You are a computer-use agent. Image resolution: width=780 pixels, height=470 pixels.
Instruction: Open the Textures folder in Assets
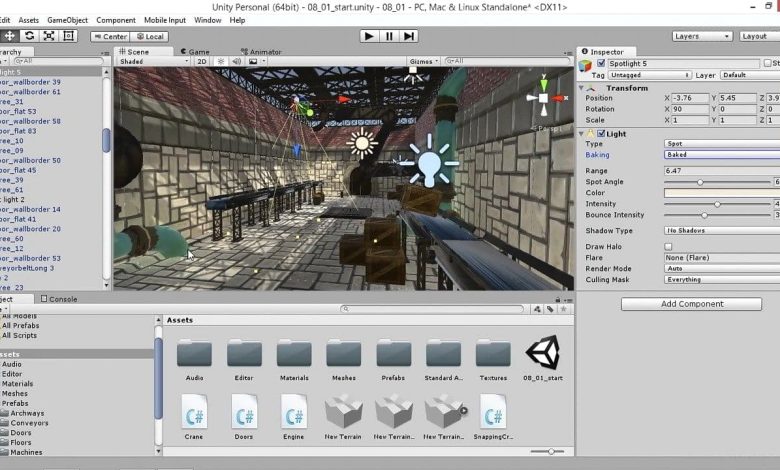pyautogui.click(x=493, y=359)
